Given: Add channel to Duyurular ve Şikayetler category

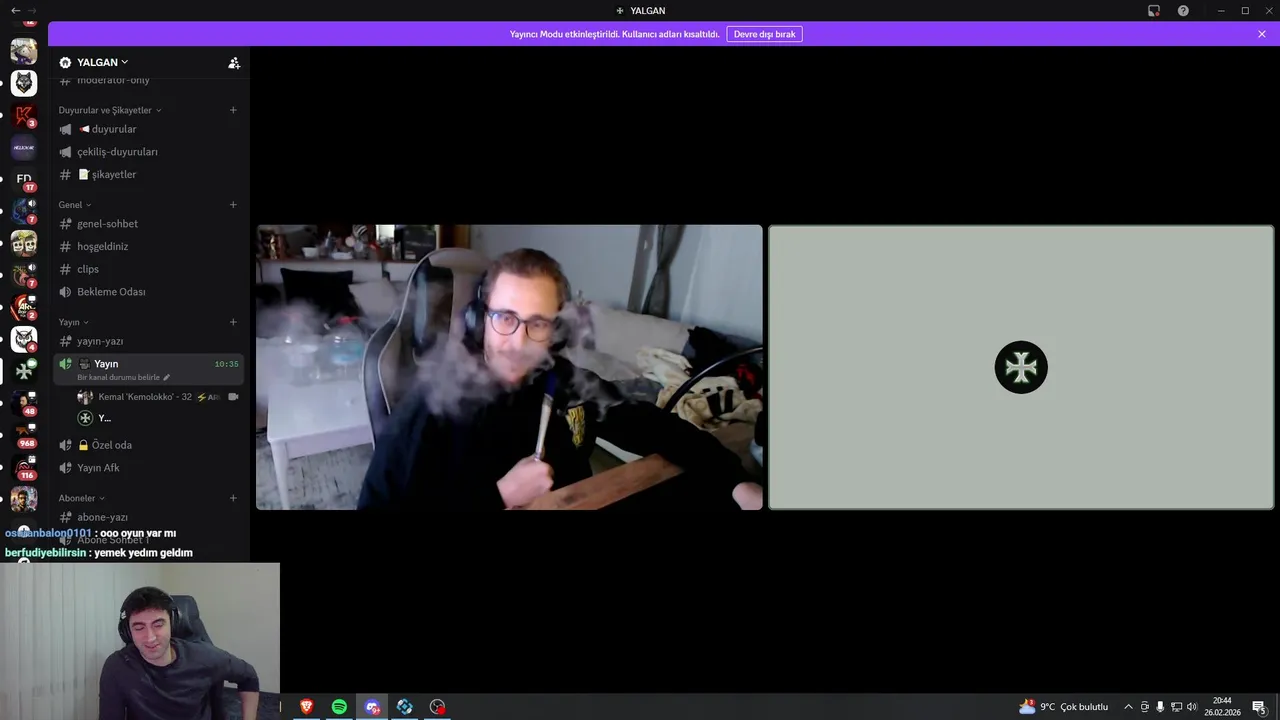Looking at the screenshot, I should [233, 110].
